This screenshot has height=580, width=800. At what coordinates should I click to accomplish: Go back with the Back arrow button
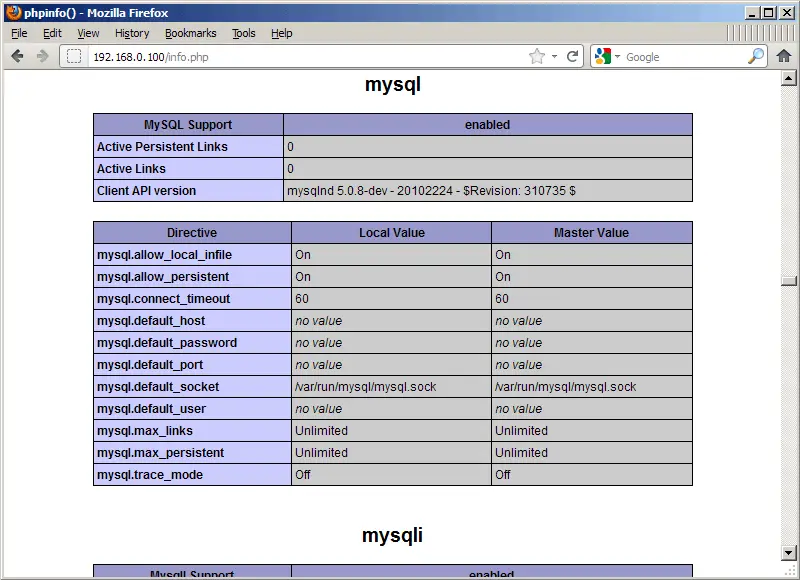[17, 56]
